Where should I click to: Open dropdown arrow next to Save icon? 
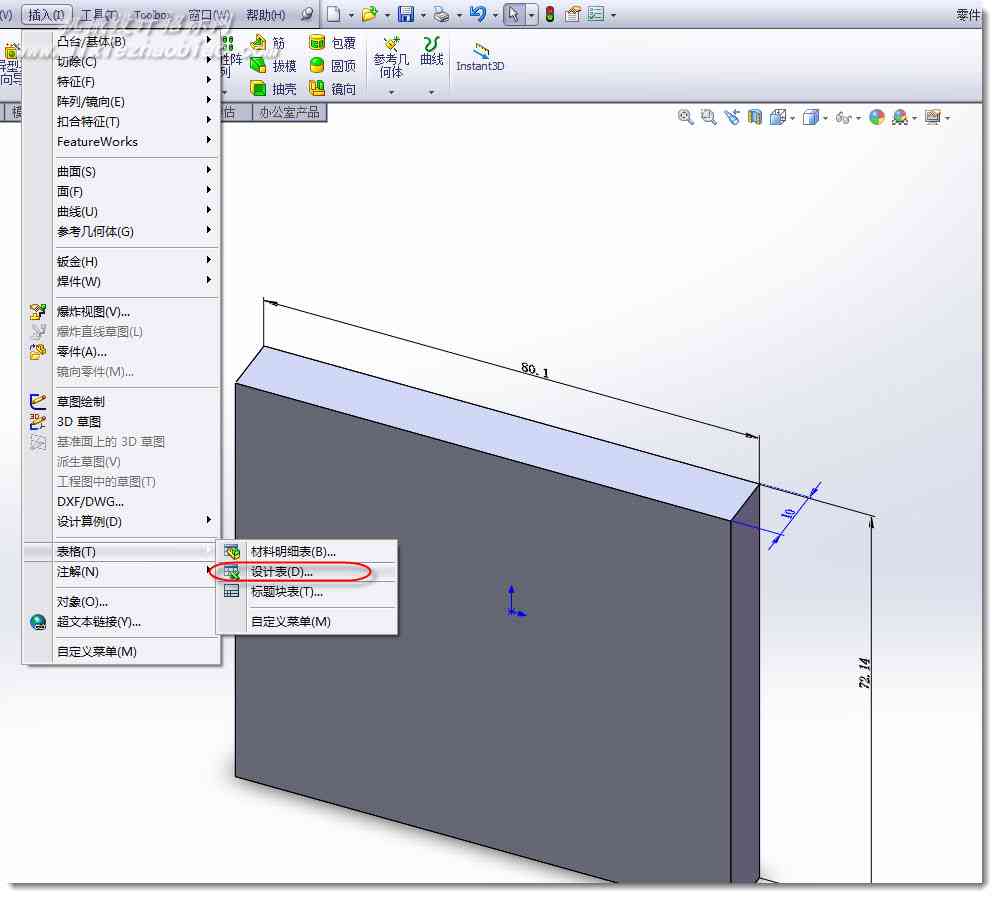tap(423, 15)
